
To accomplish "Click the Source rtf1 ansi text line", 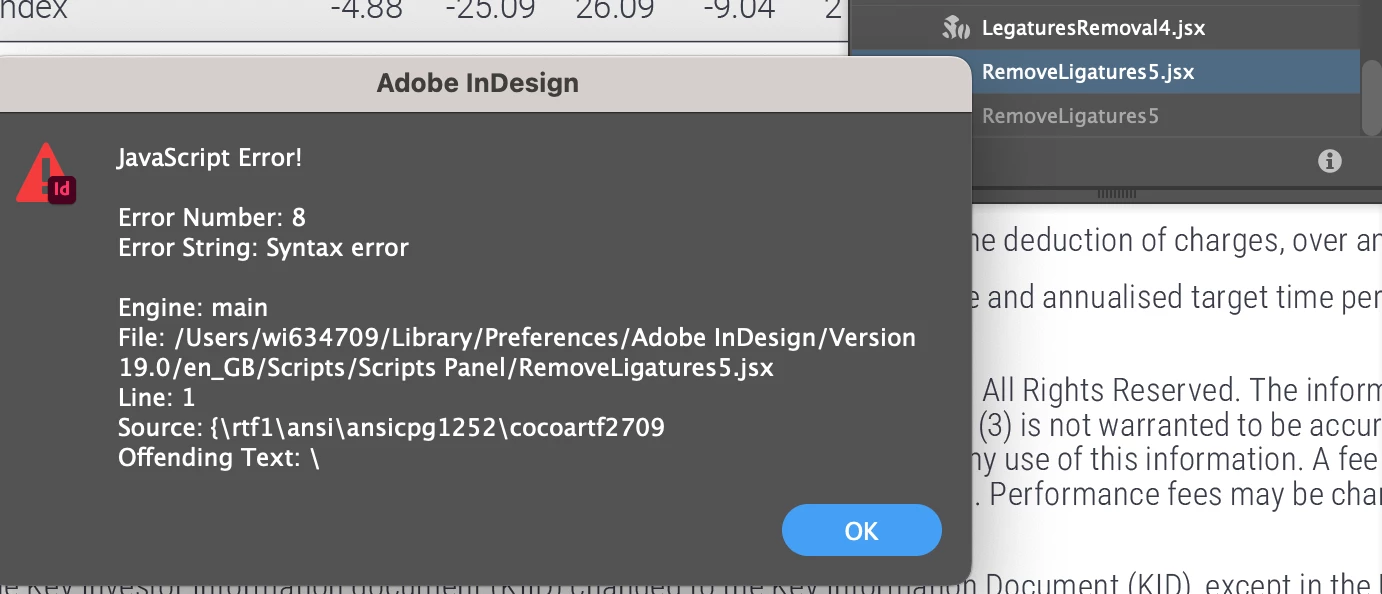I will [391, 427].
